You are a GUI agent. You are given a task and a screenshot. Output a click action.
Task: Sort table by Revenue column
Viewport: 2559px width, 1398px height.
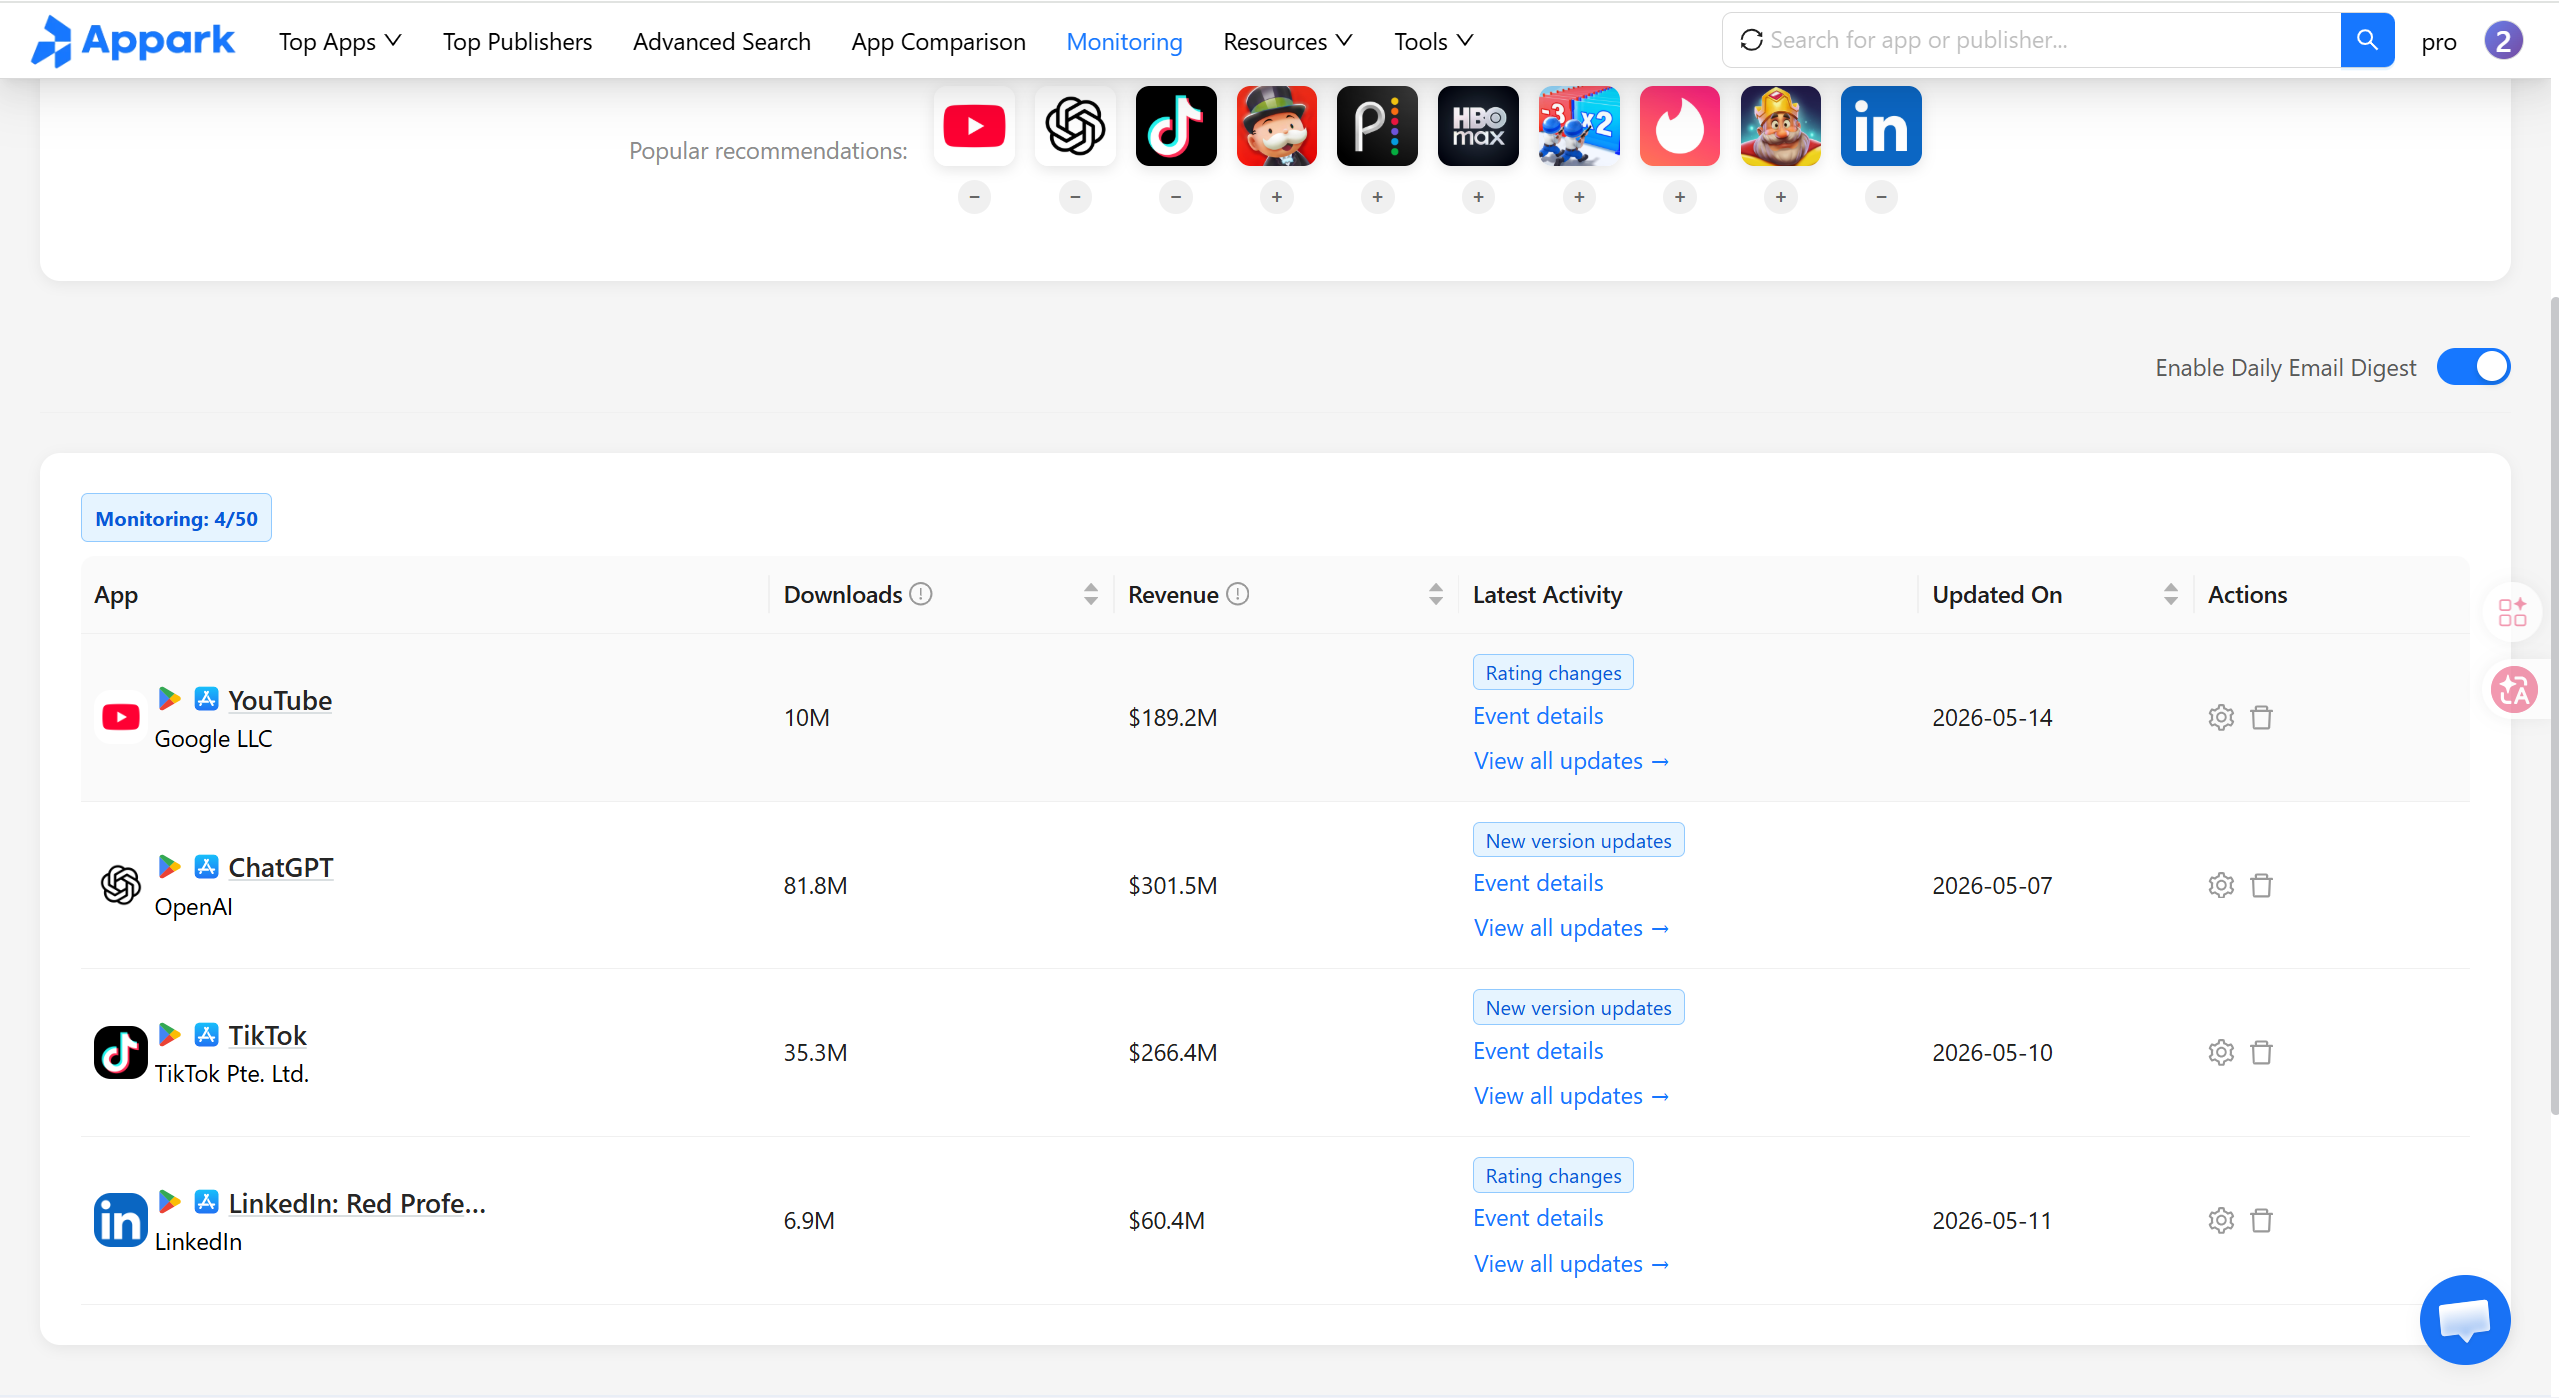click(1435, 594)
